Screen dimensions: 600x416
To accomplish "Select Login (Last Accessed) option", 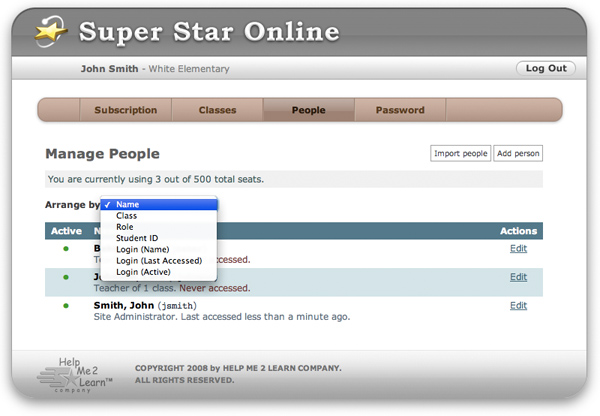I will (159, 260).
